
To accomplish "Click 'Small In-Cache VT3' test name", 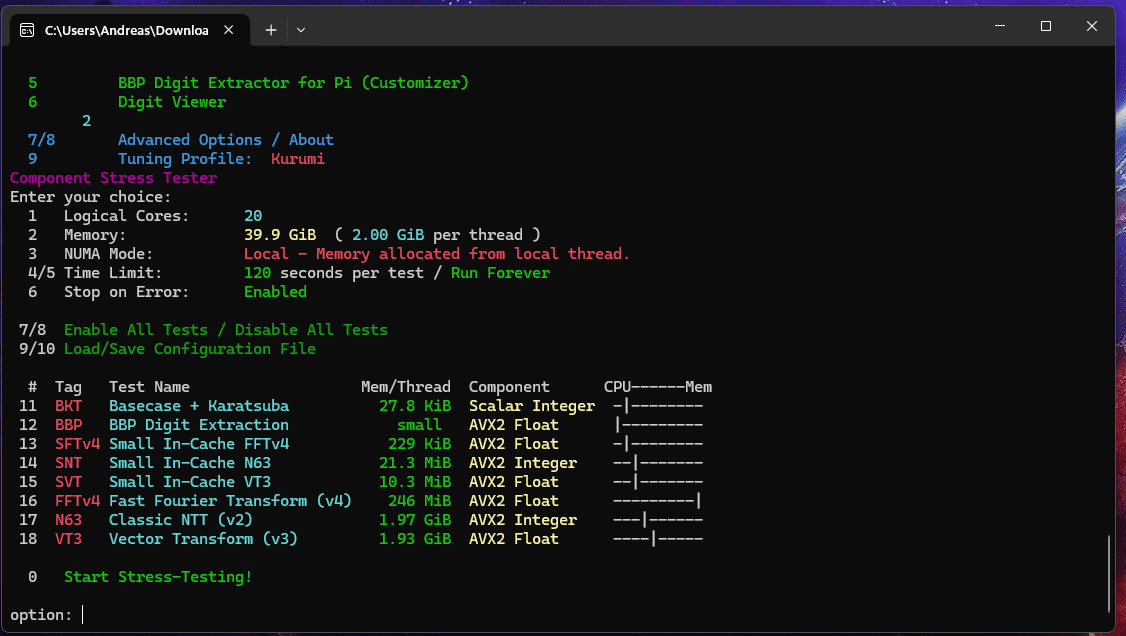I will (x=190, y=482).
